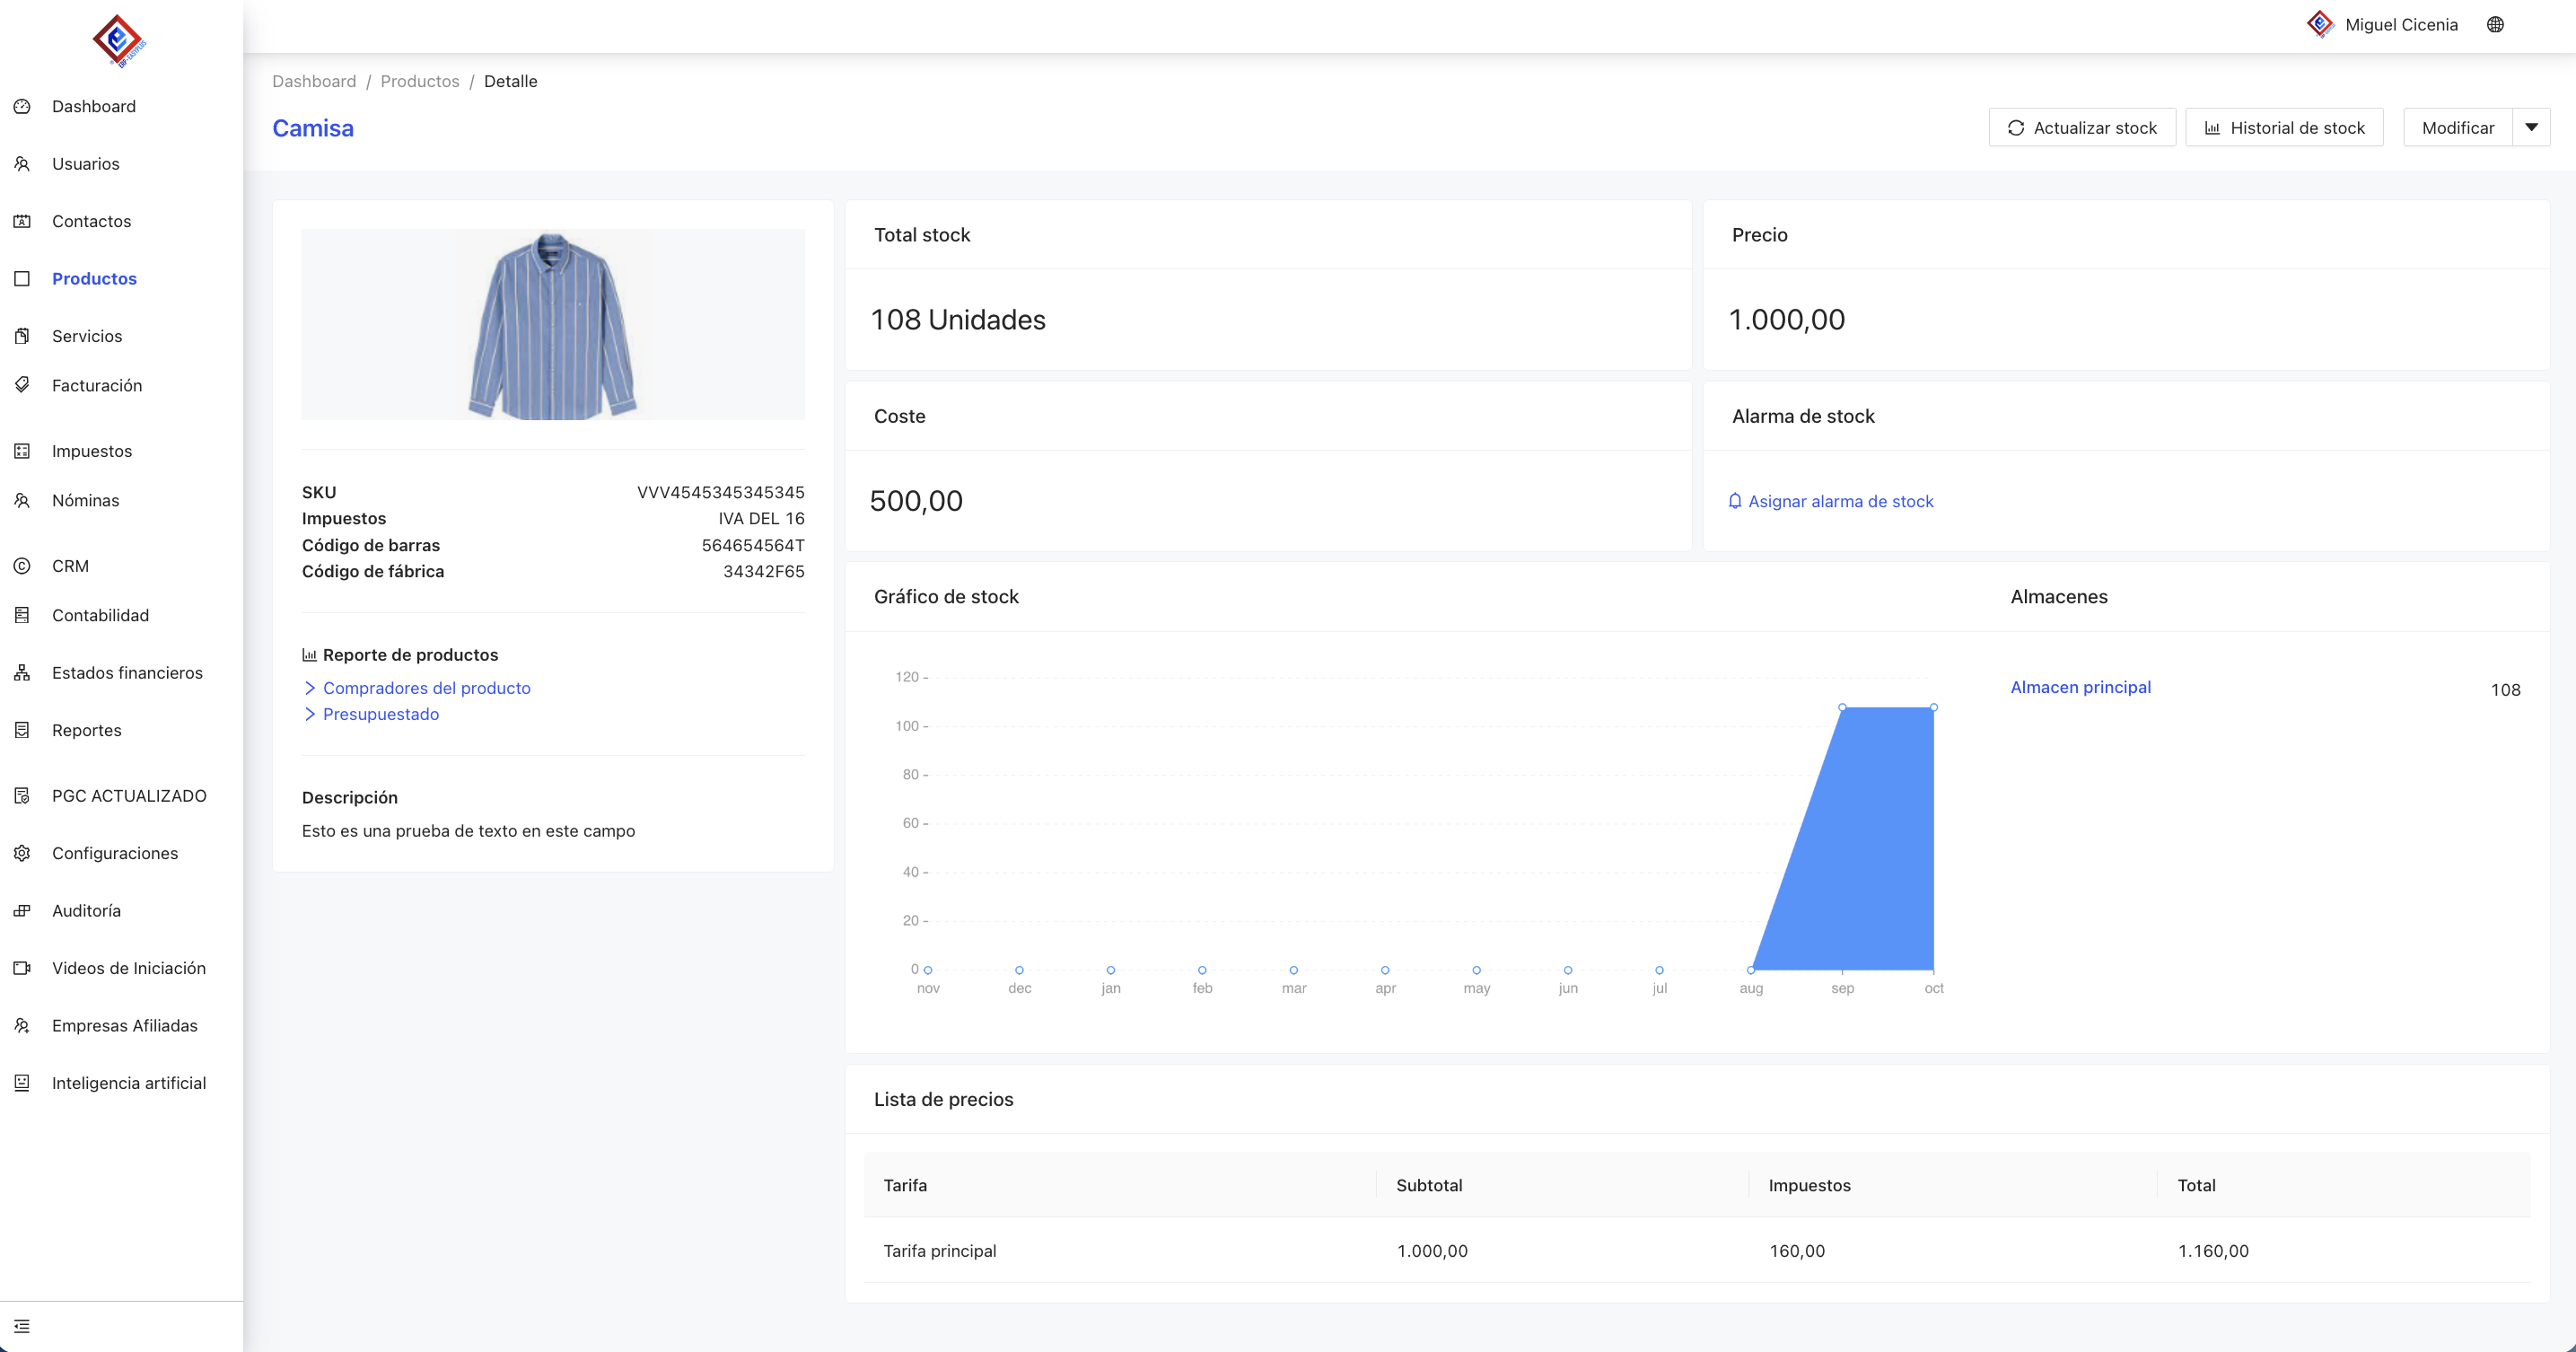Click the sep data point on stock chart
Screen dimensions: 2576x1352
pyautogui.click(x=1842, y=707)
